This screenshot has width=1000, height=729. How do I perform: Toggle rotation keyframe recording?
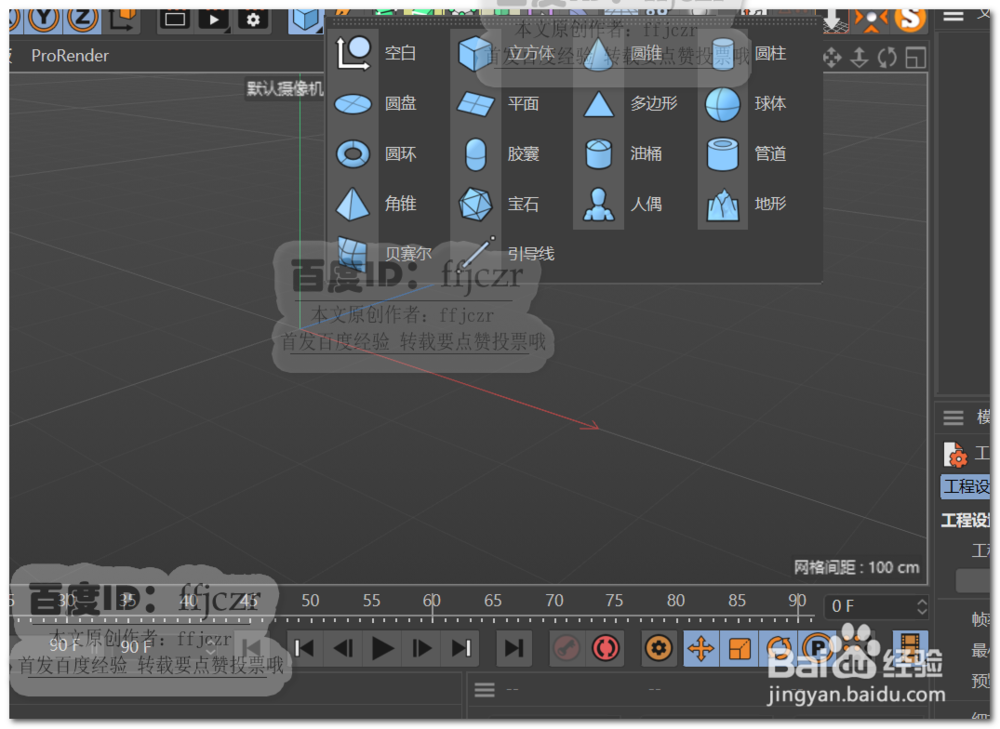(x=777, y=649)
